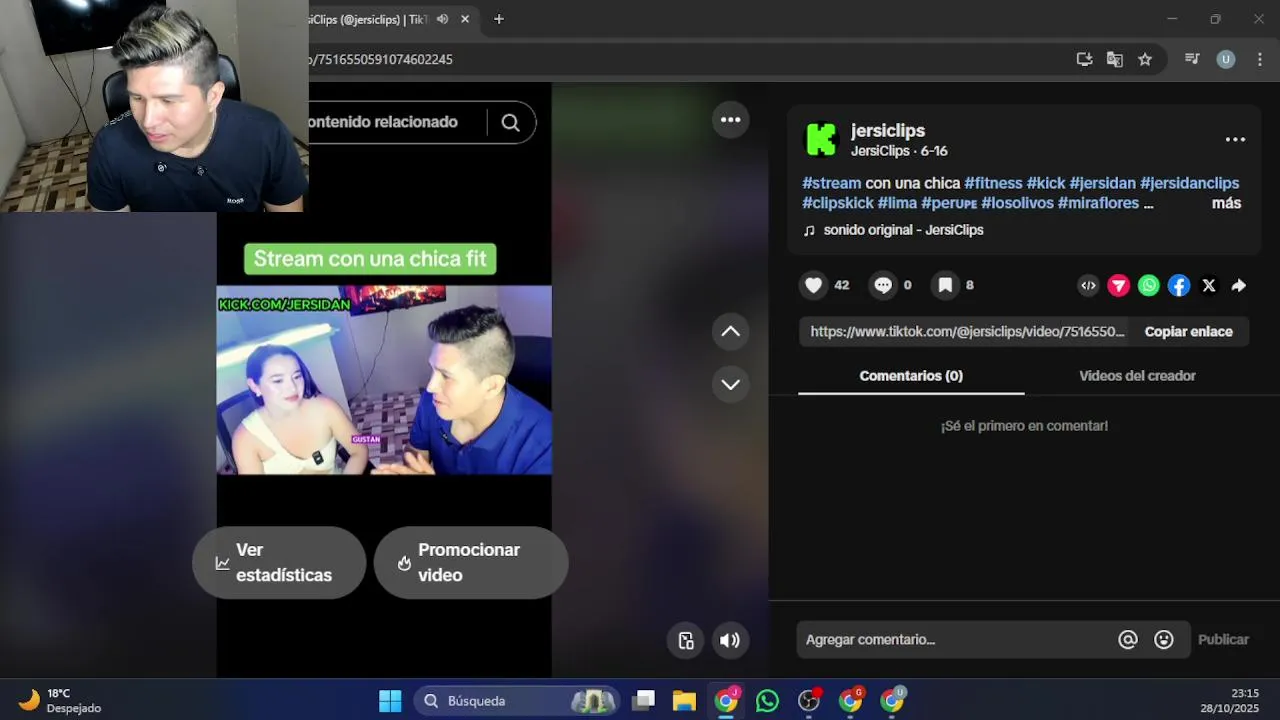Open Task View from taskbar
The height and width of the screenshot is (720, 1280).
pos(644,701)
